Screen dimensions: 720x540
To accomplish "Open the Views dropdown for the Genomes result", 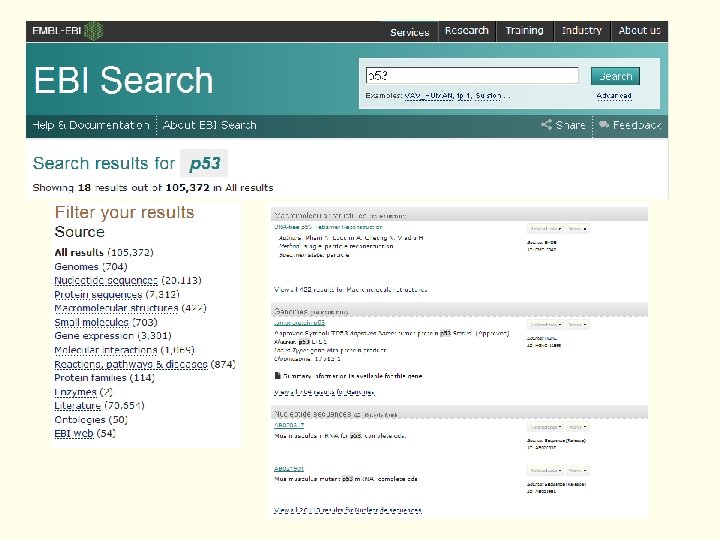I will pyautogui.click(x=578, y=325).
